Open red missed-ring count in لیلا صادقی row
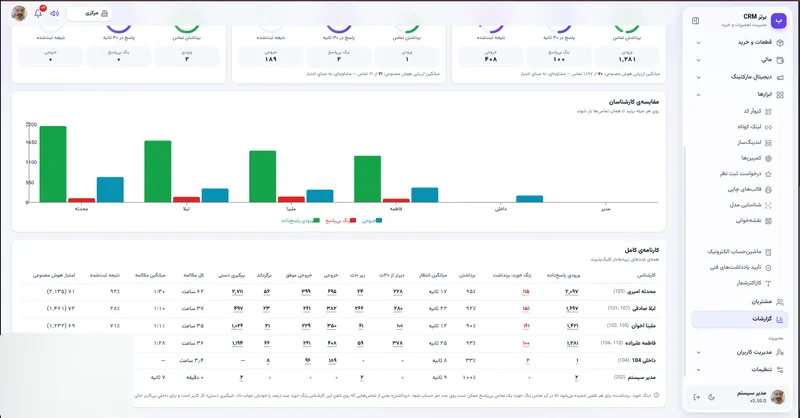This screenshot has width=800, height=418. (526, 309)
